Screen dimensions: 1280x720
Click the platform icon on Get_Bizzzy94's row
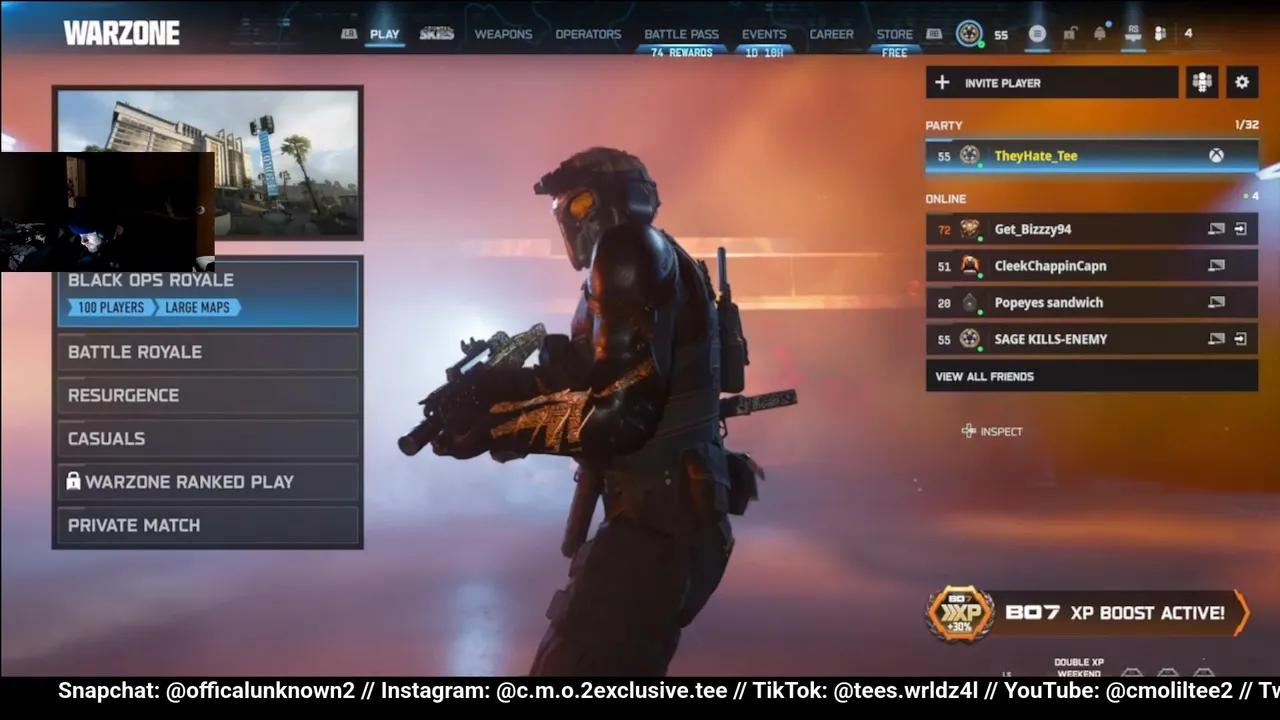[x=1216, y=229]
